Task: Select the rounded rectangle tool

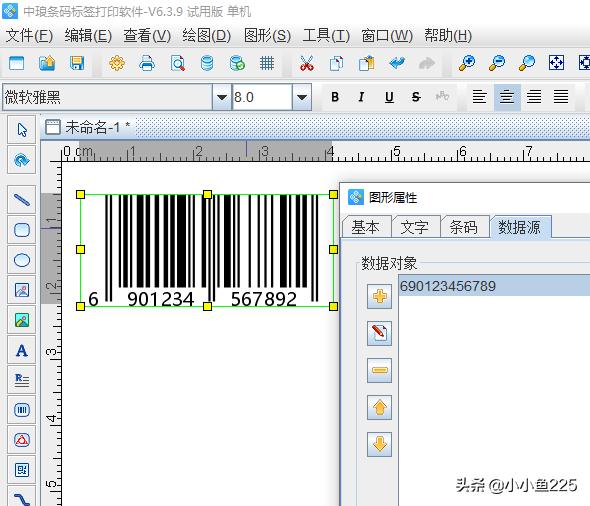Action: click(x=22, y=229)
